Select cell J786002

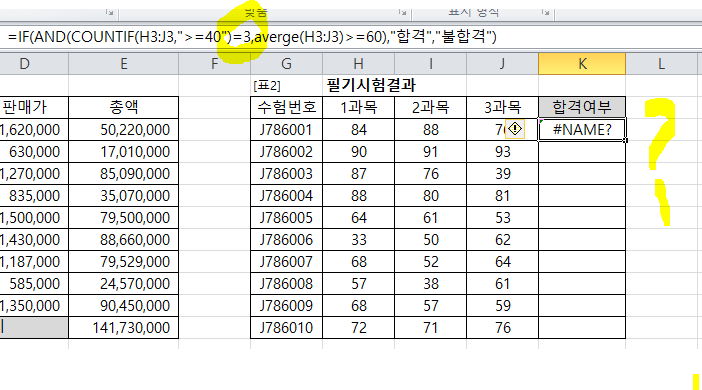click(x=287, y=151)
